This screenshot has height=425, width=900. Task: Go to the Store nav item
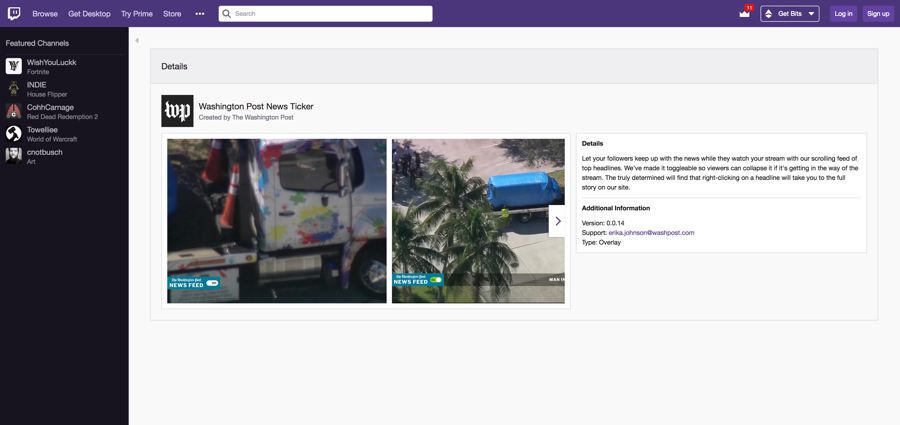pos(172,14)
